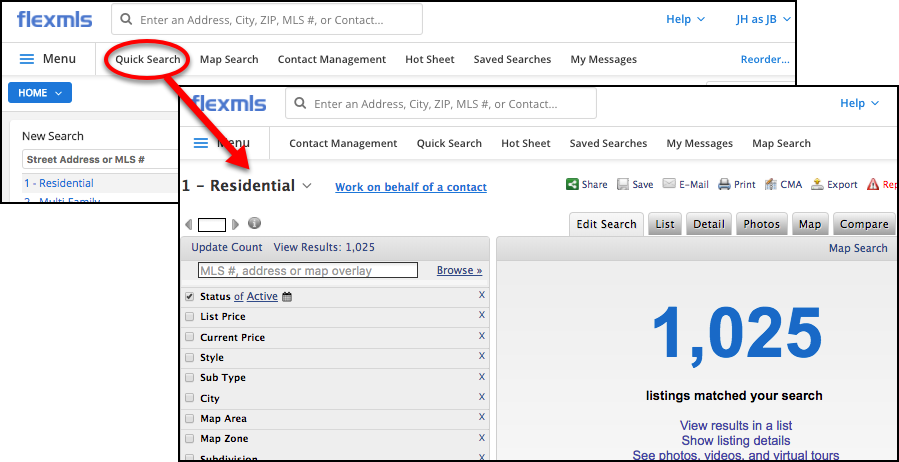Switch to the Photos tab
Screen dimensions: 899x462
click(762, 224)
